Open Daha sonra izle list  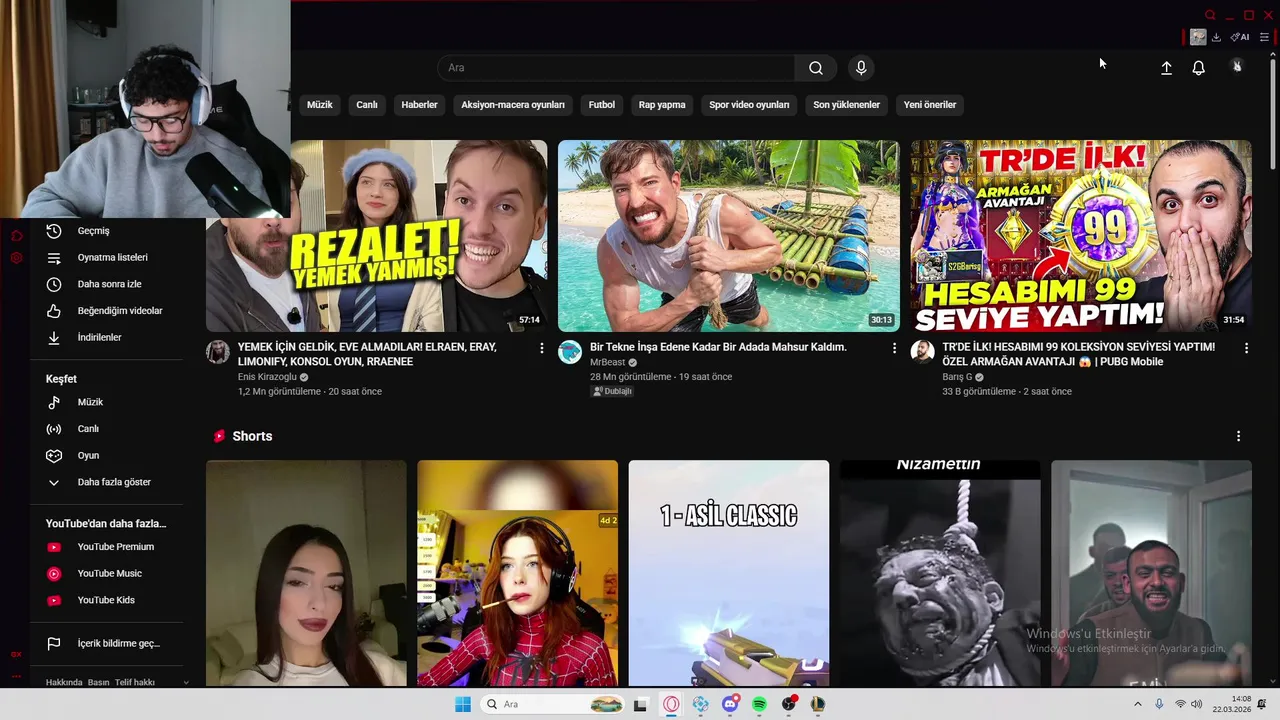click(x=112, y=284)
